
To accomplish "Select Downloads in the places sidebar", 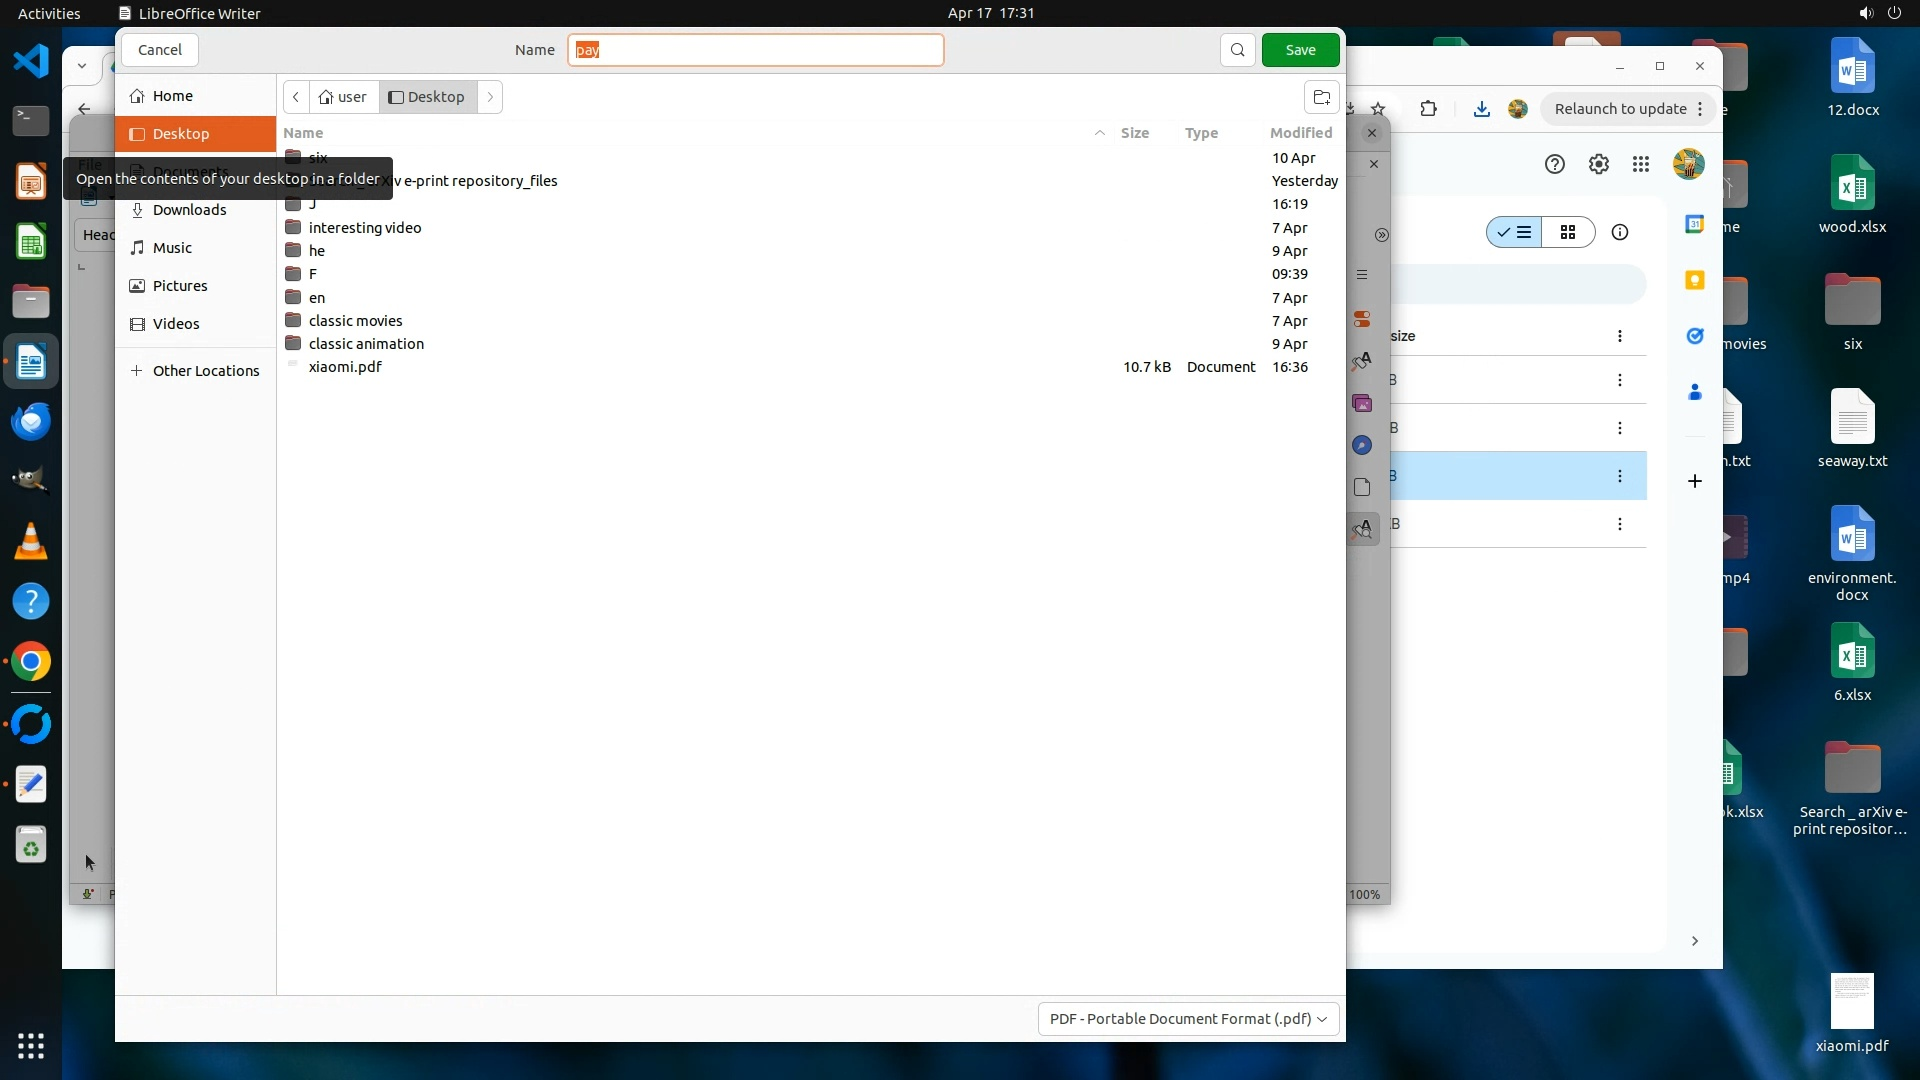I will click(x=189, y=210).
